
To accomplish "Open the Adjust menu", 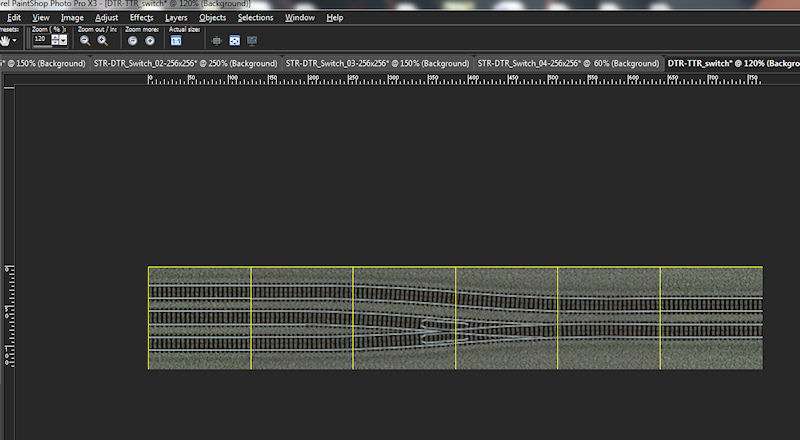I will coord(106,17).
